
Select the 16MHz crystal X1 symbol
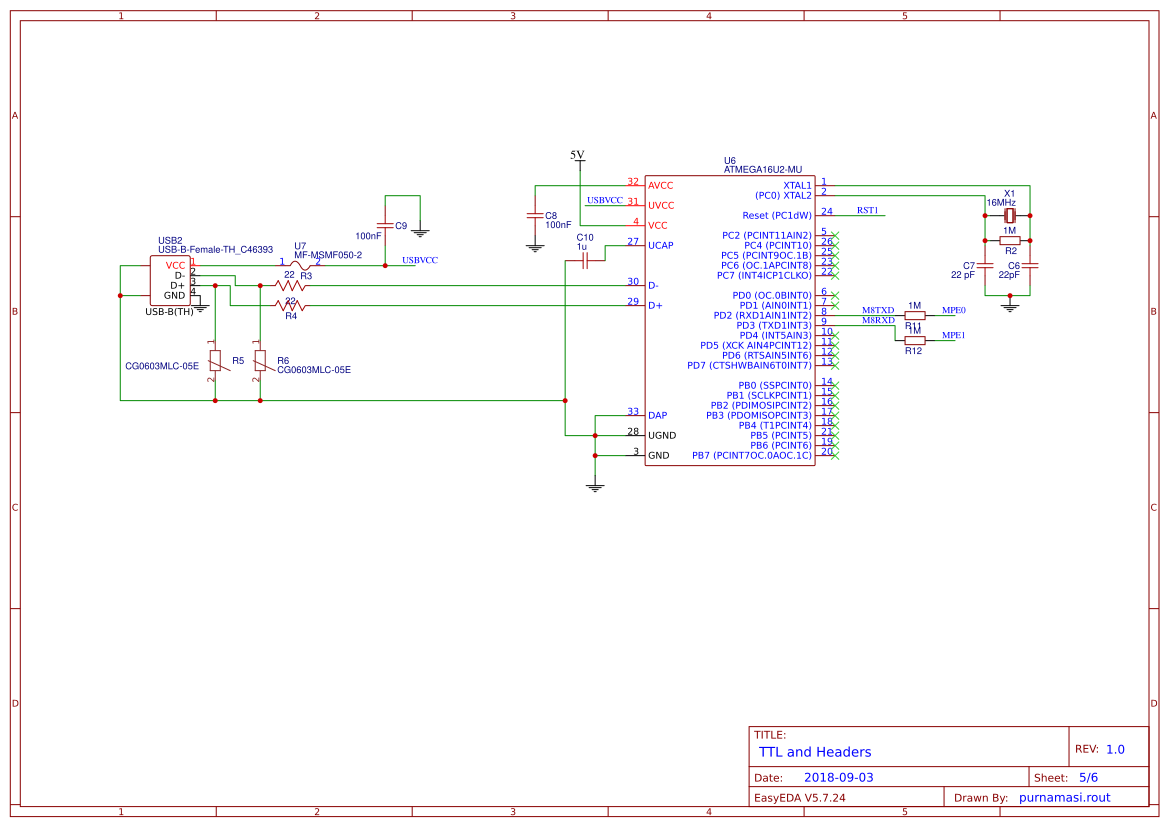pyautogui.click(x=1008, y=214)
